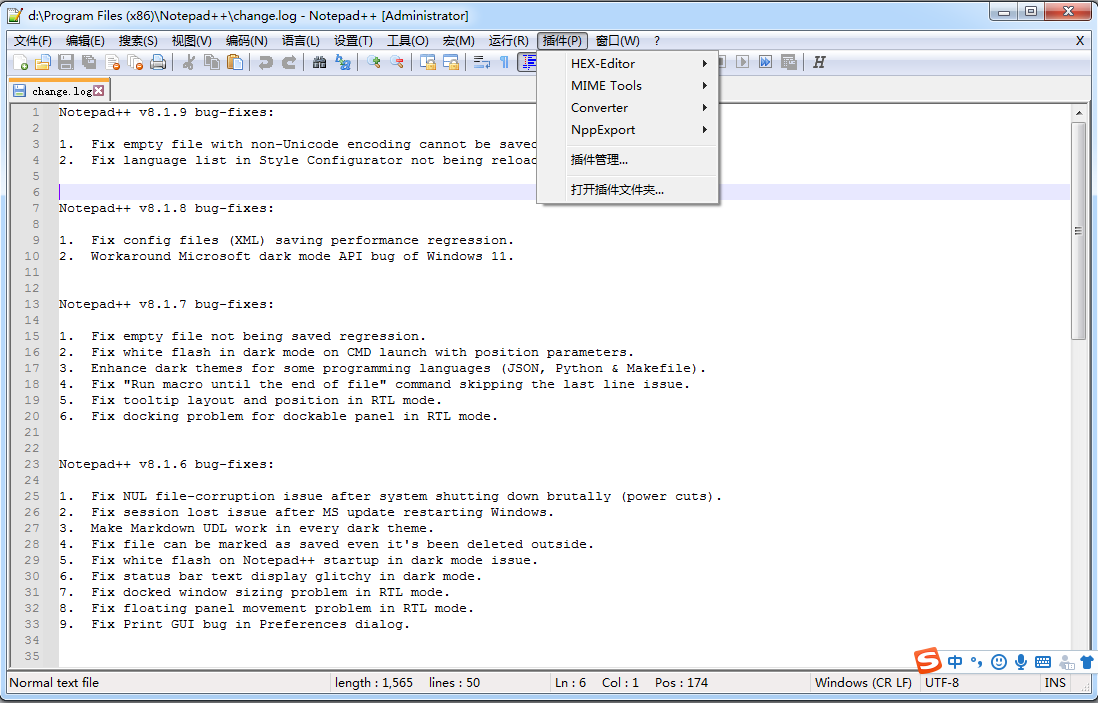This screenshot has width=1098, height=703.
Task: Click the Print toolbar icon
Action: [158, 63]
